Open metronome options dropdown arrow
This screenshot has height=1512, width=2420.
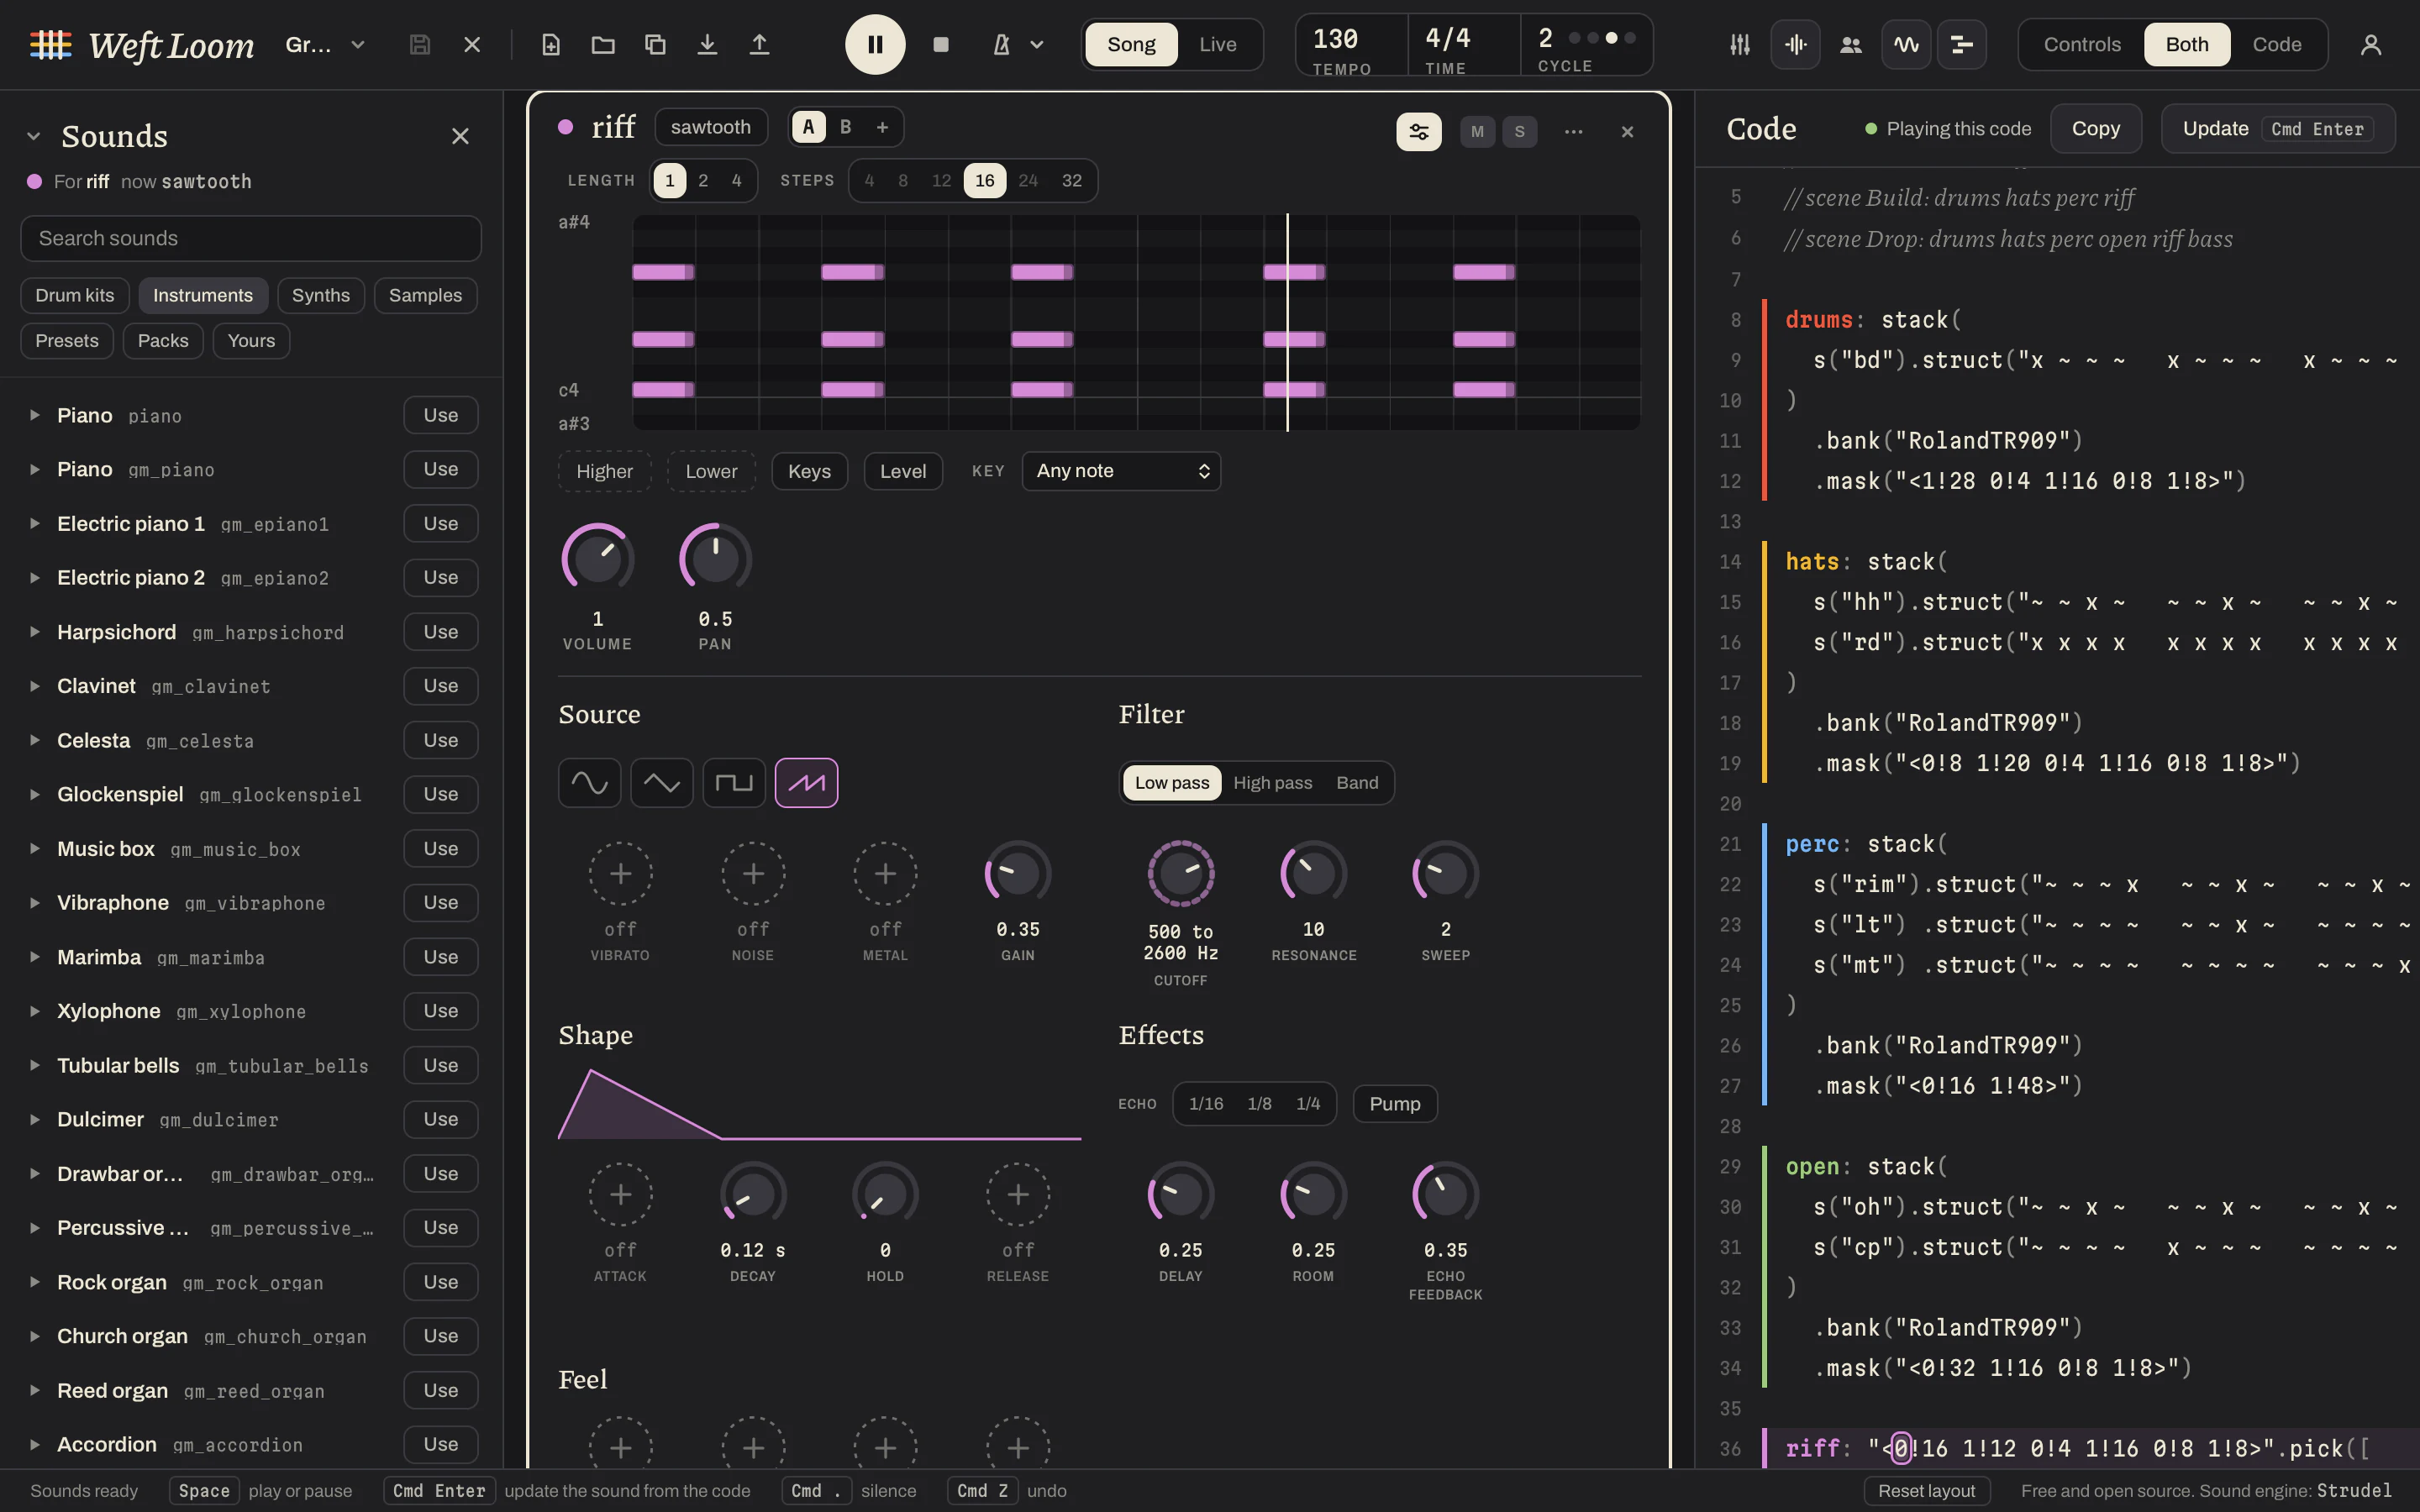pos(1037,44)
